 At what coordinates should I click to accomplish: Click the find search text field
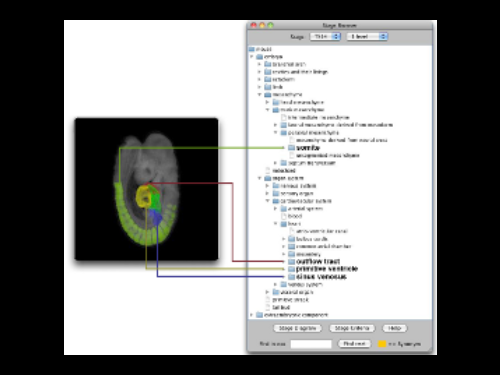[311, 344]
